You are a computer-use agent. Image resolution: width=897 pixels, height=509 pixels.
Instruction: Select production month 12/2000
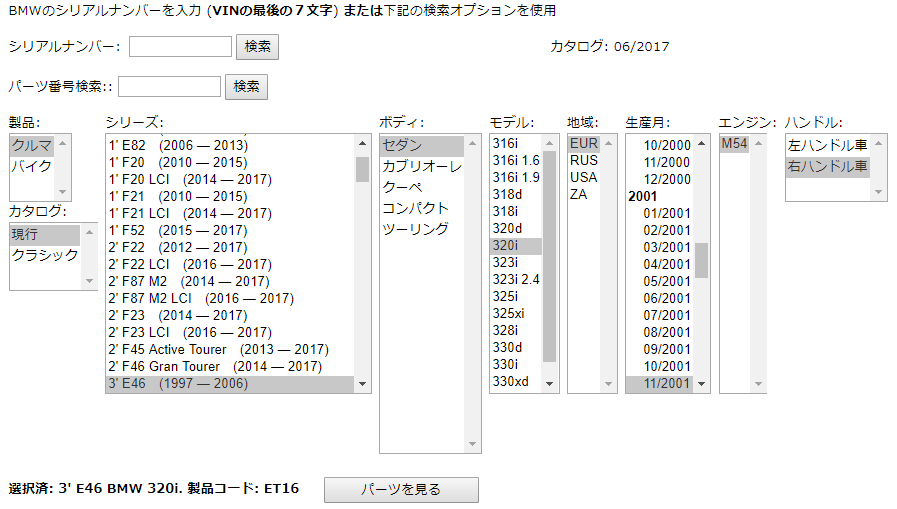coord(660,180)
